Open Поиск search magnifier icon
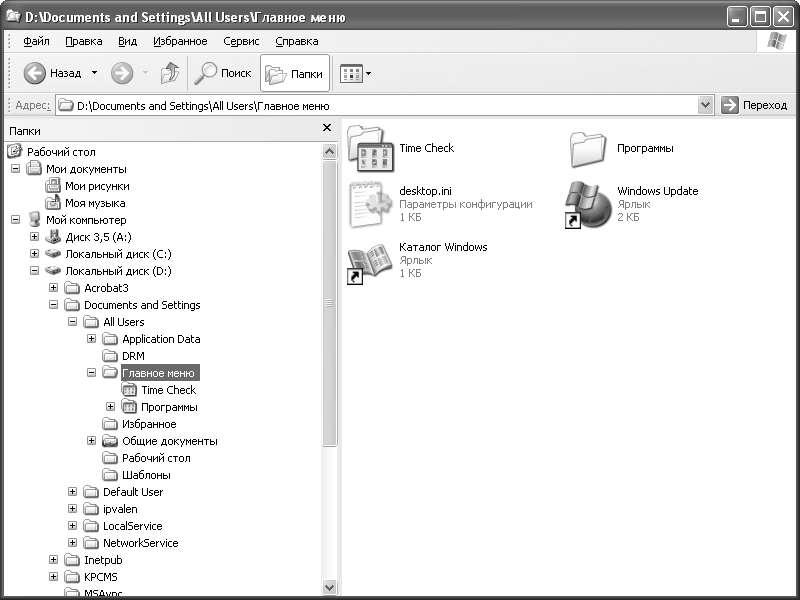This screenshot has width=800, height=600. tap(206, 73)
